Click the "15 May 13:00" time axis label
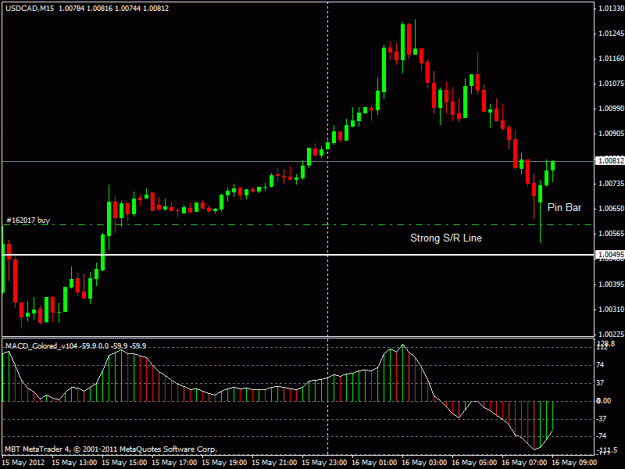The width and height of the screenshot is (625, 469). [x=75, y=463]
